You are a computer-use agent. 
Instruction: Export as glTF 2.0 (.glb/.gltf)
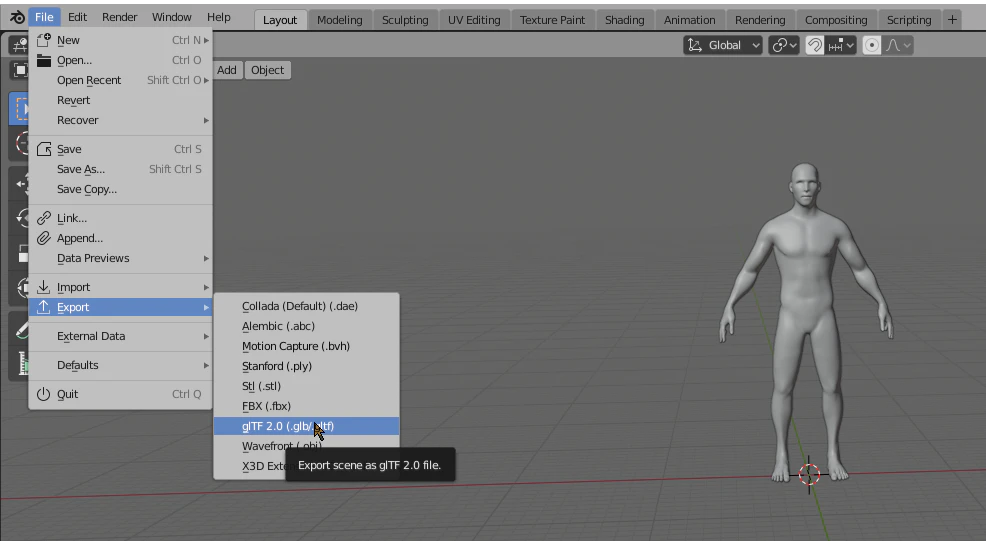point(306,427)
